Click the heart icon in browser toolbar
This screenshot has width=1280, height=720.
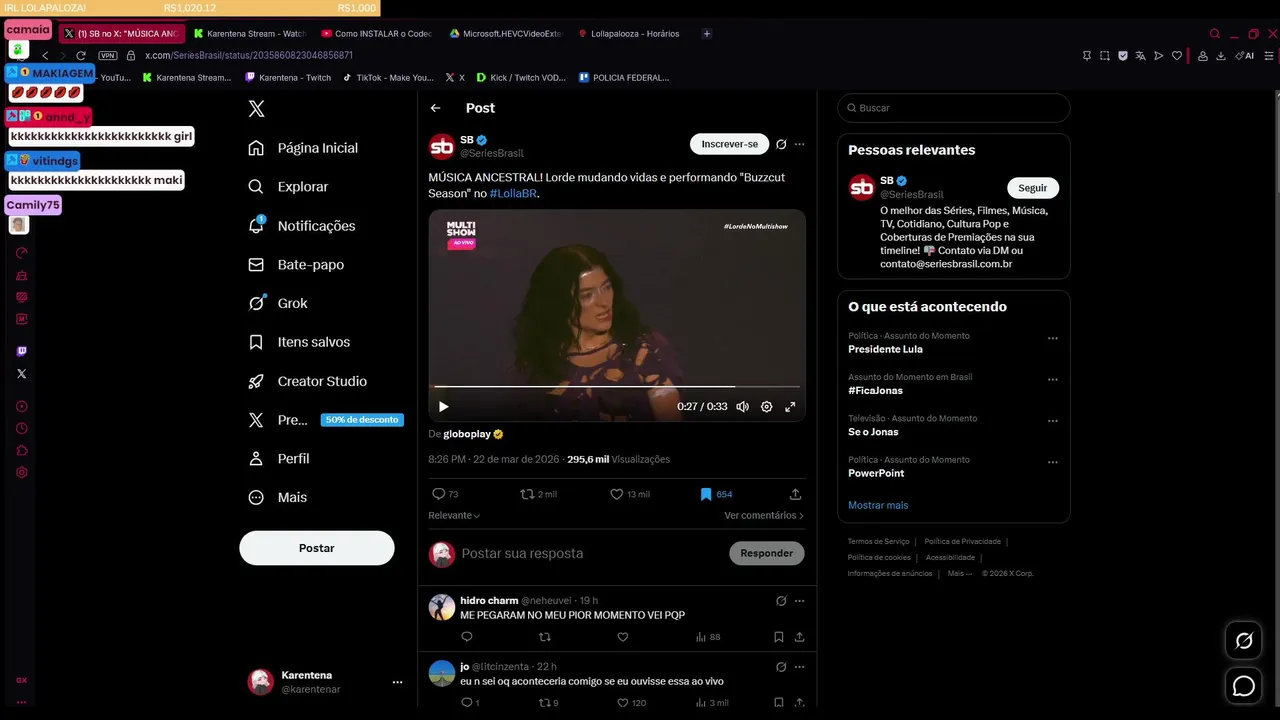[x=1177, y=56]
